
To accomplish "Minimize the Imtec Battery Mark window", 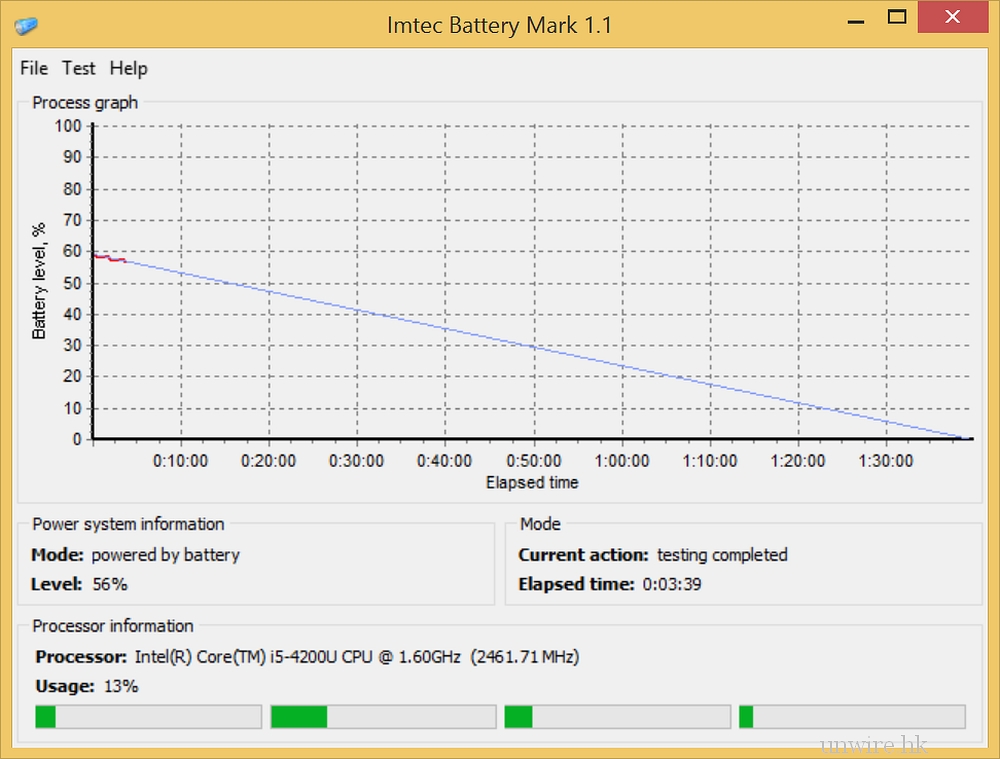I will click(857, 18).
